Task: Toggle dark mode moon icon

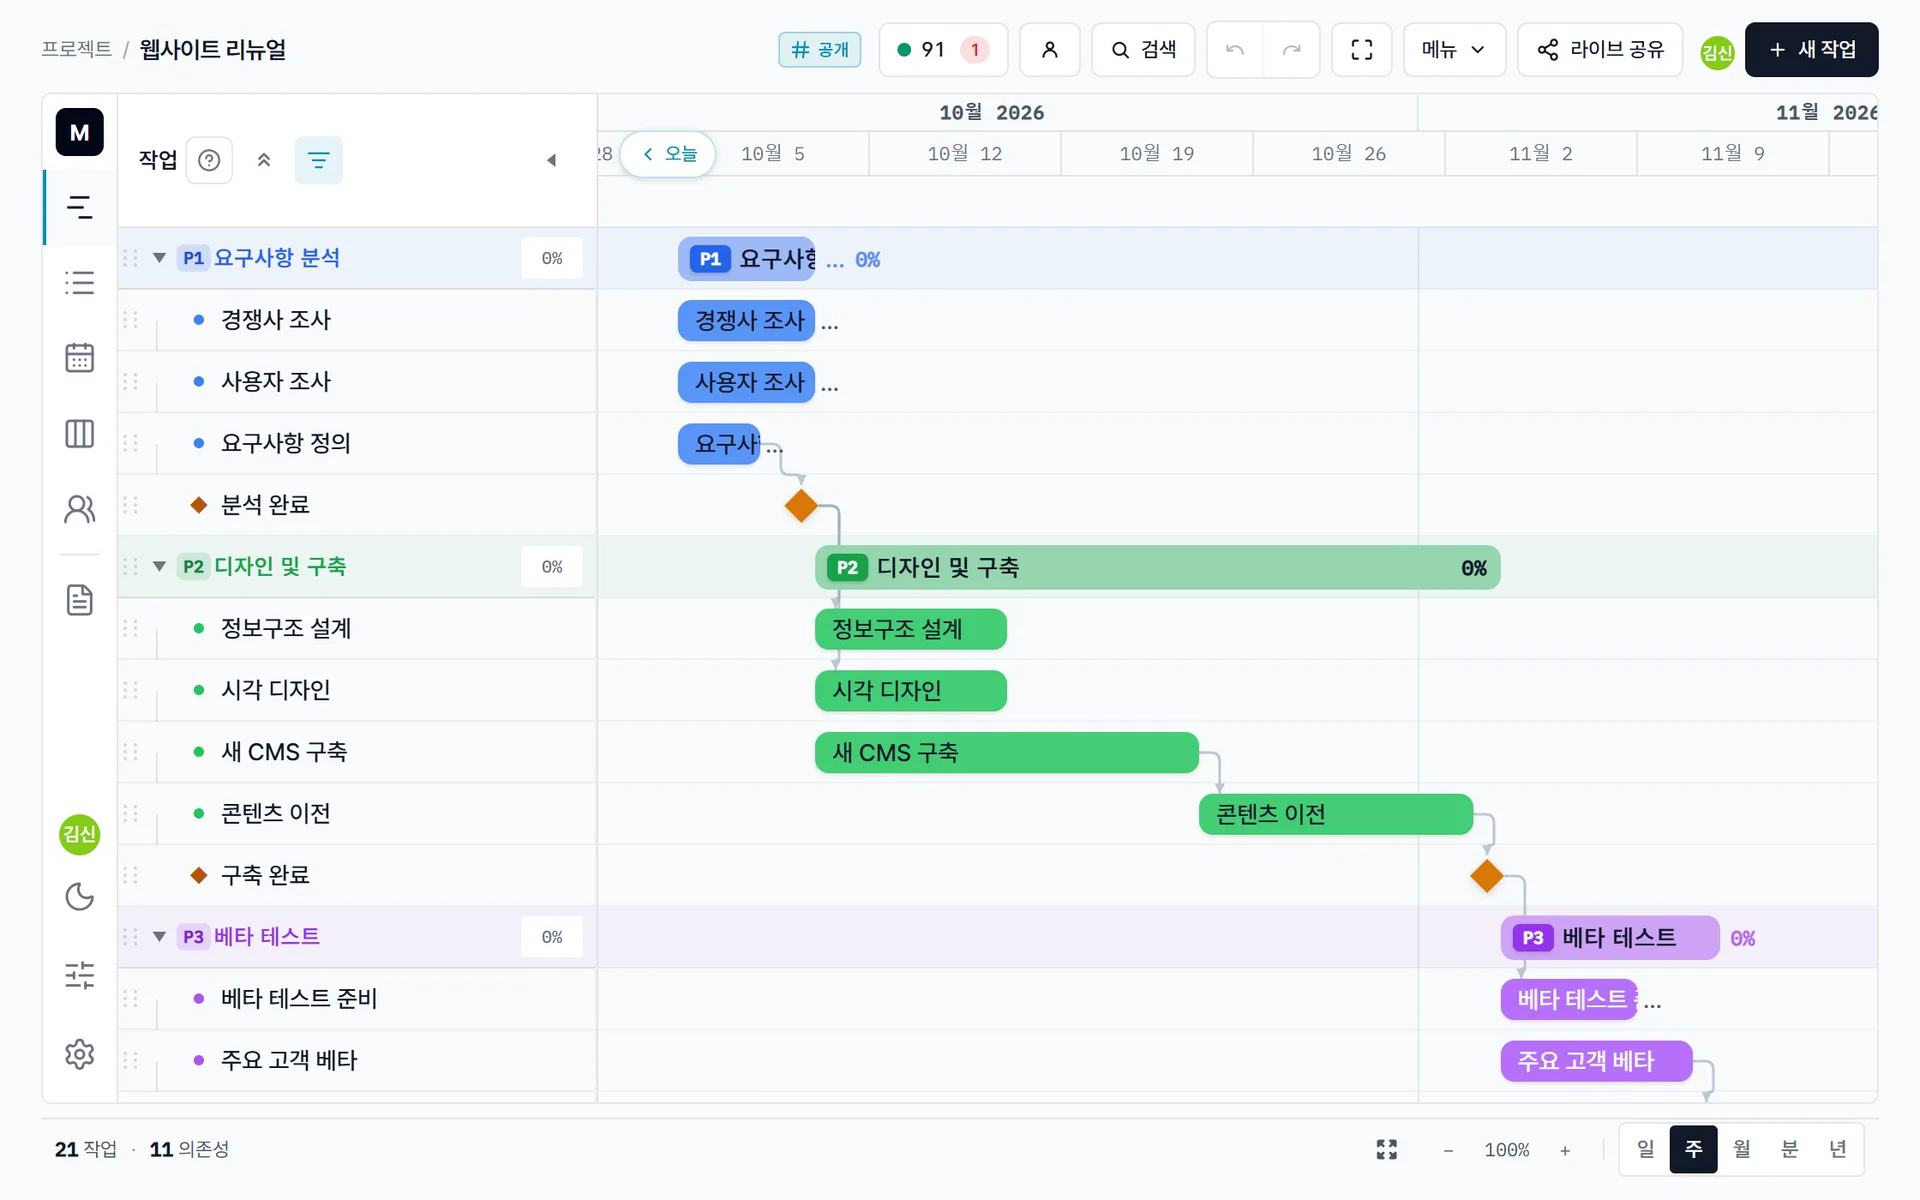Action: (79, 896)
